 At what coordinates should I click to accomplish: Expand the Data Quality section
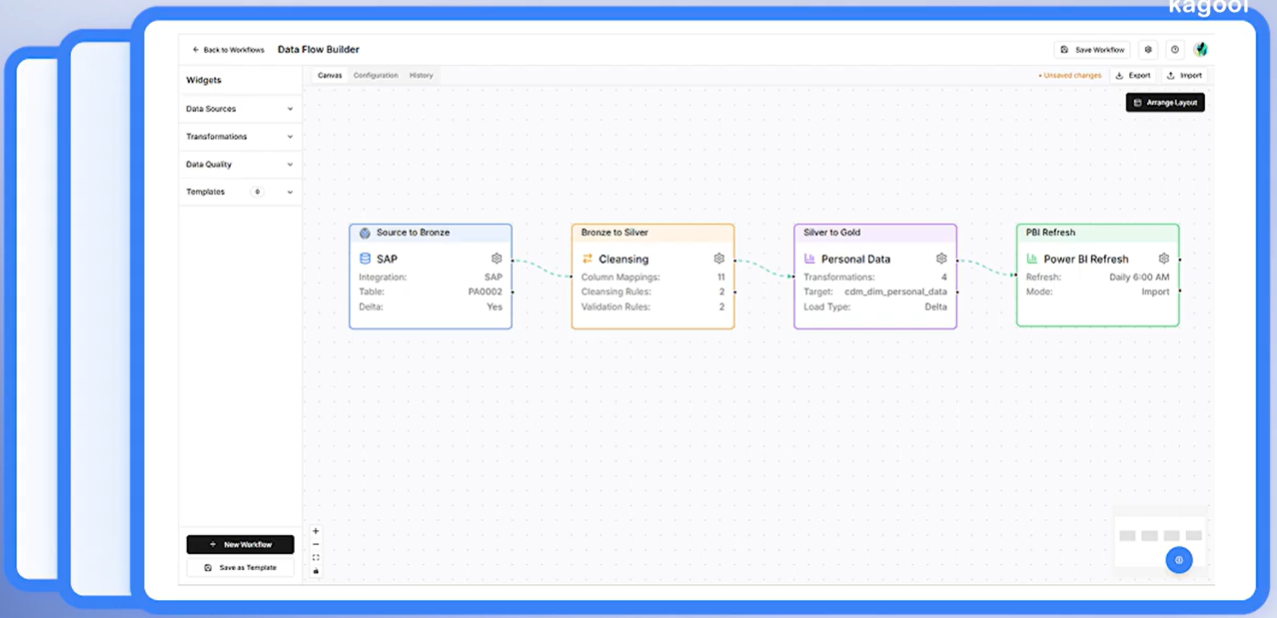pos(240,164)
